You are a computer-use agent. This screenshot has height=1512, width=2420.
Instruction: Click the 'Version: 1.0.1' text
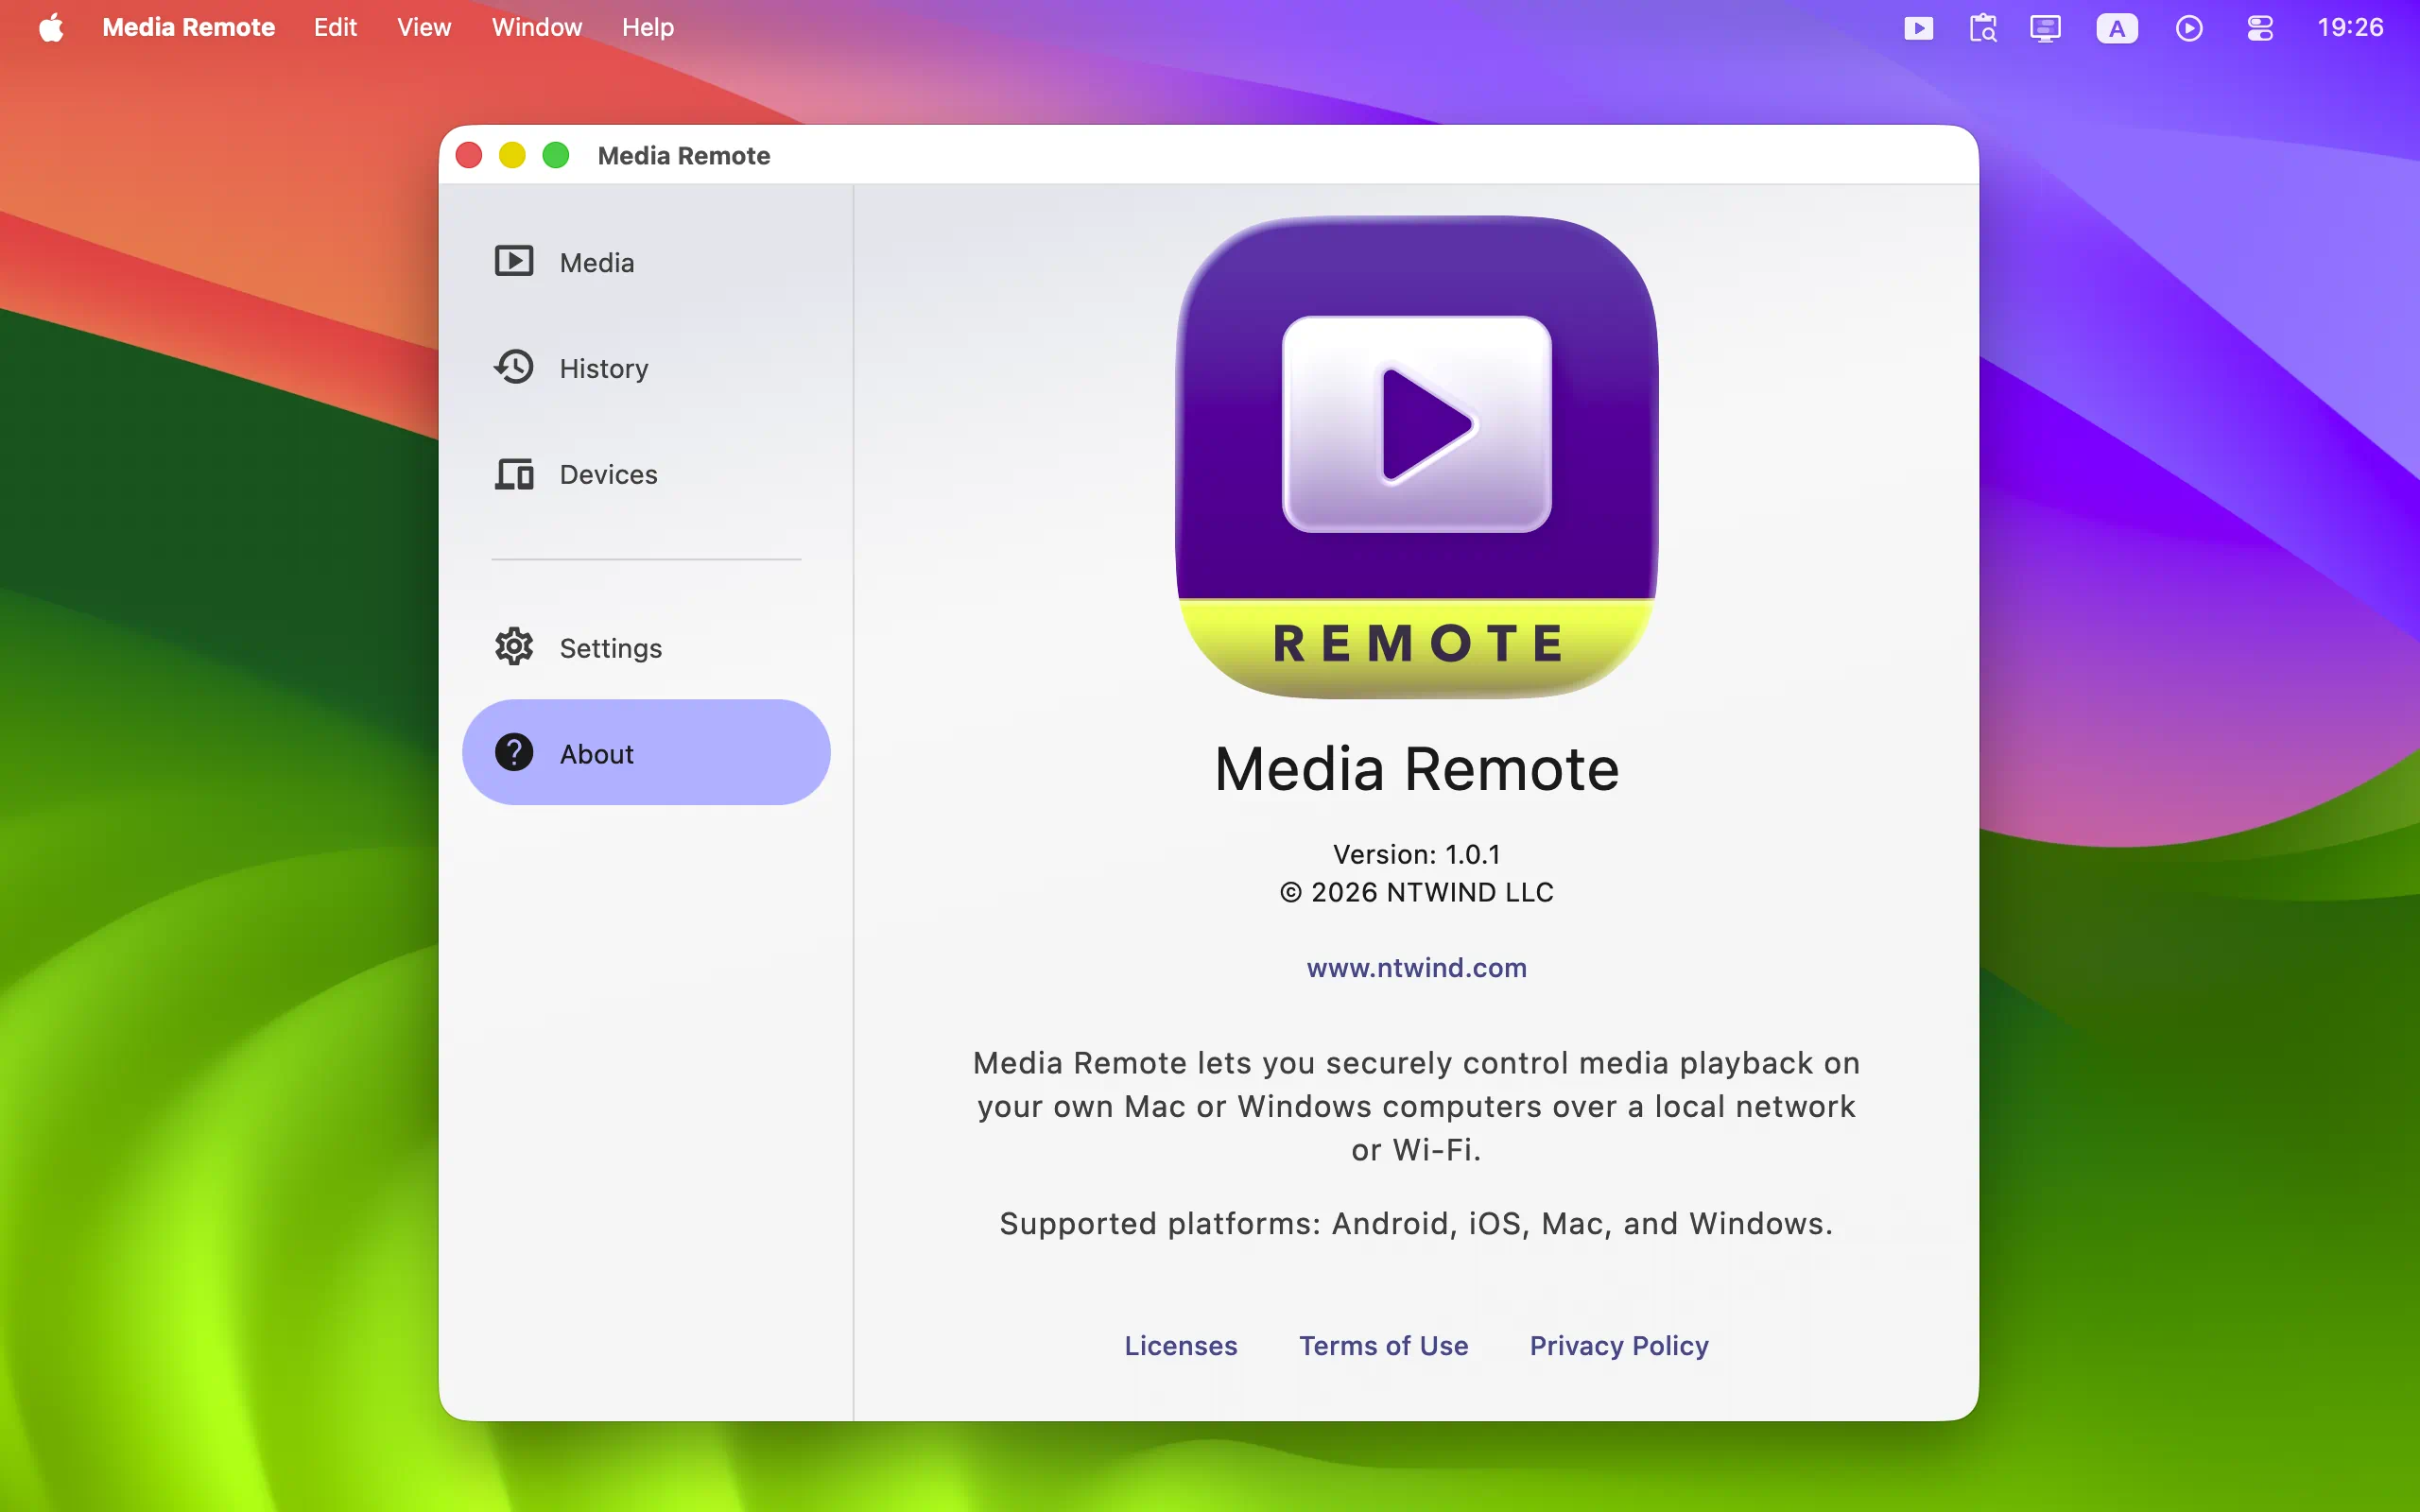click(1416, 854)
